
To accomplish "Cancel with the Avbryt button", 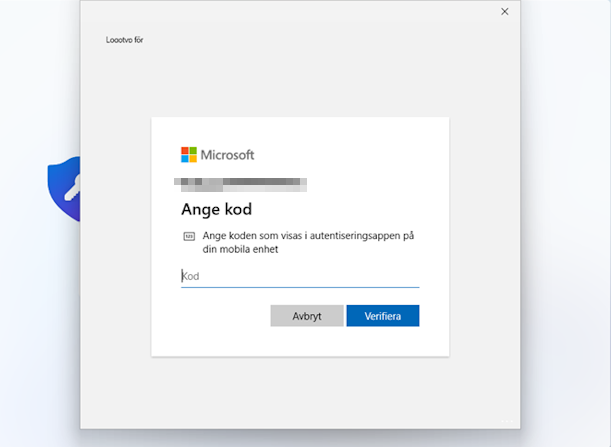I will click(x=307, y=316).
